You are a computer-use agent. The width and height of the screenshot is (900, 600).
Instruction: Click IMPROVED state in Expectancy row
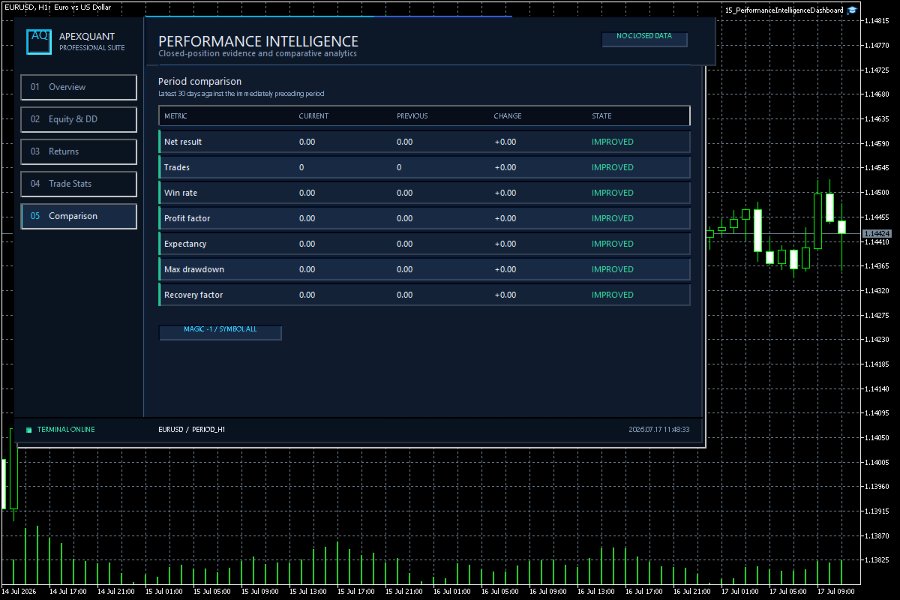tap(612, 243)
